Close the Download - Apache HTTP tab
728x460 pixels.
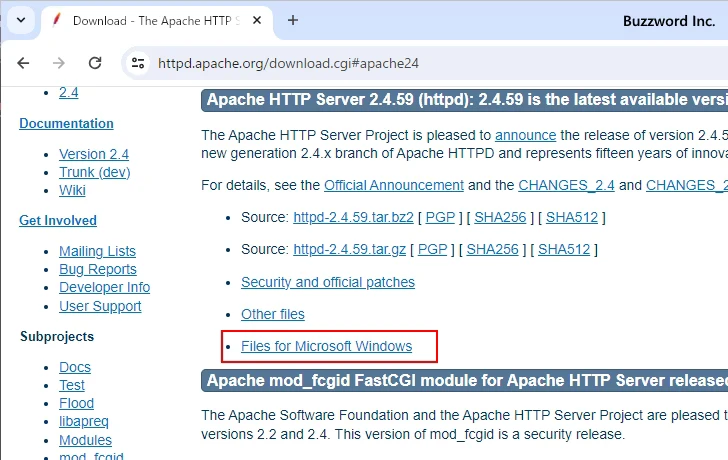click(x=257, y=20)
